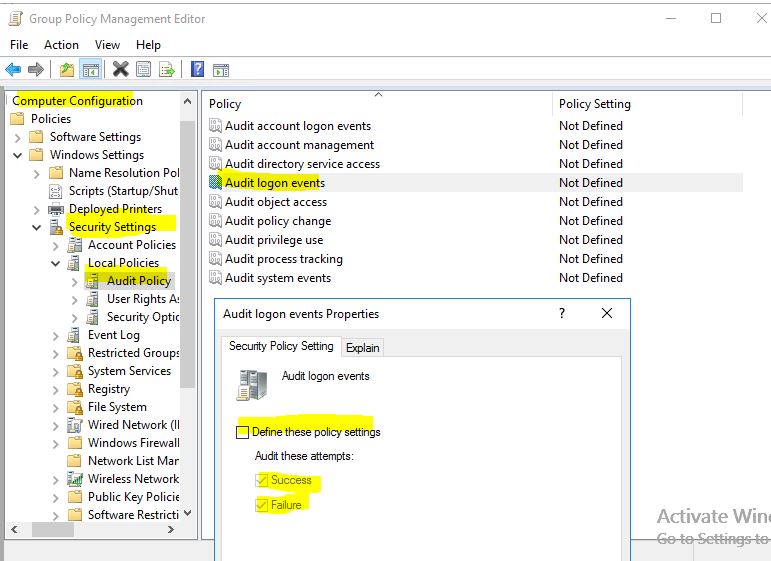Screen dimensions: 771x561
Task: Select the File System tree item
Action: point(117,407)
